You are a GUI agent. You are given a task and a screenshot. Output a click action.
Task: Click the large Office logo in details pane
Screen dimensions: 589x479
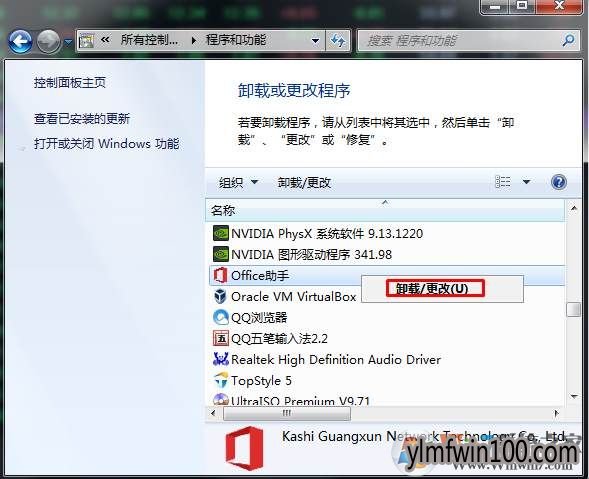click(244, 448)
